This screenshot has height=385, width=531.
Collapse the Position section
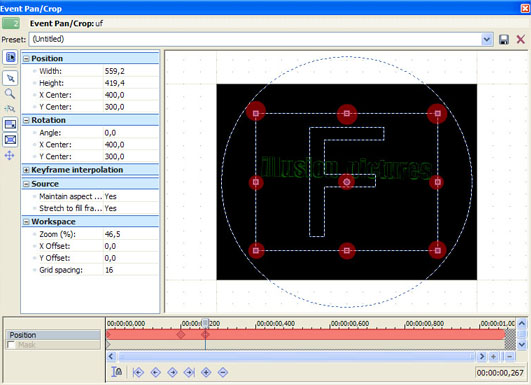tap(26, 59)
